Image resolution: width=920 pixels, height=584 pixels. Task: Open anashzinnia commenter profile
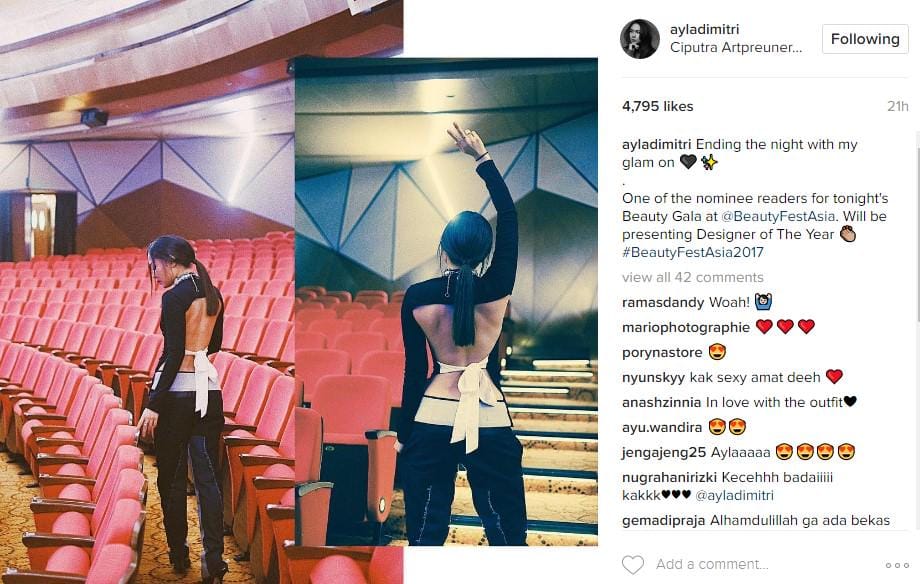661,402
